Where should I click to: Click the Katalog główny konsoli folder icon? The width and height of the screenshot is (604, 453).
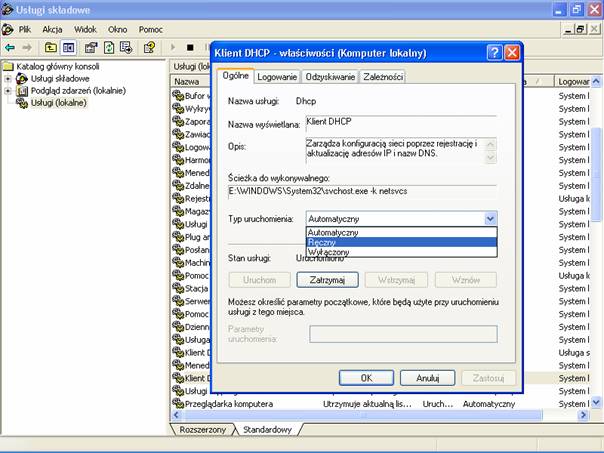click(8, 67)
